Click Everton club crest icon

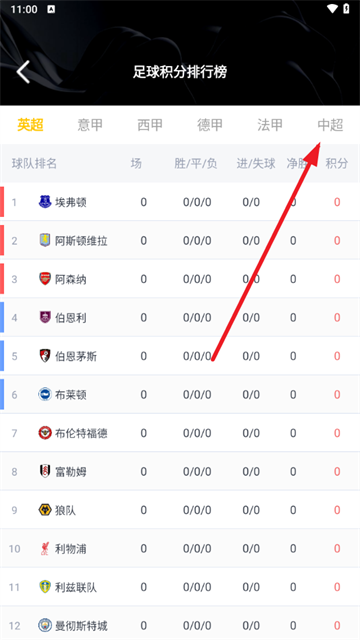44,202
